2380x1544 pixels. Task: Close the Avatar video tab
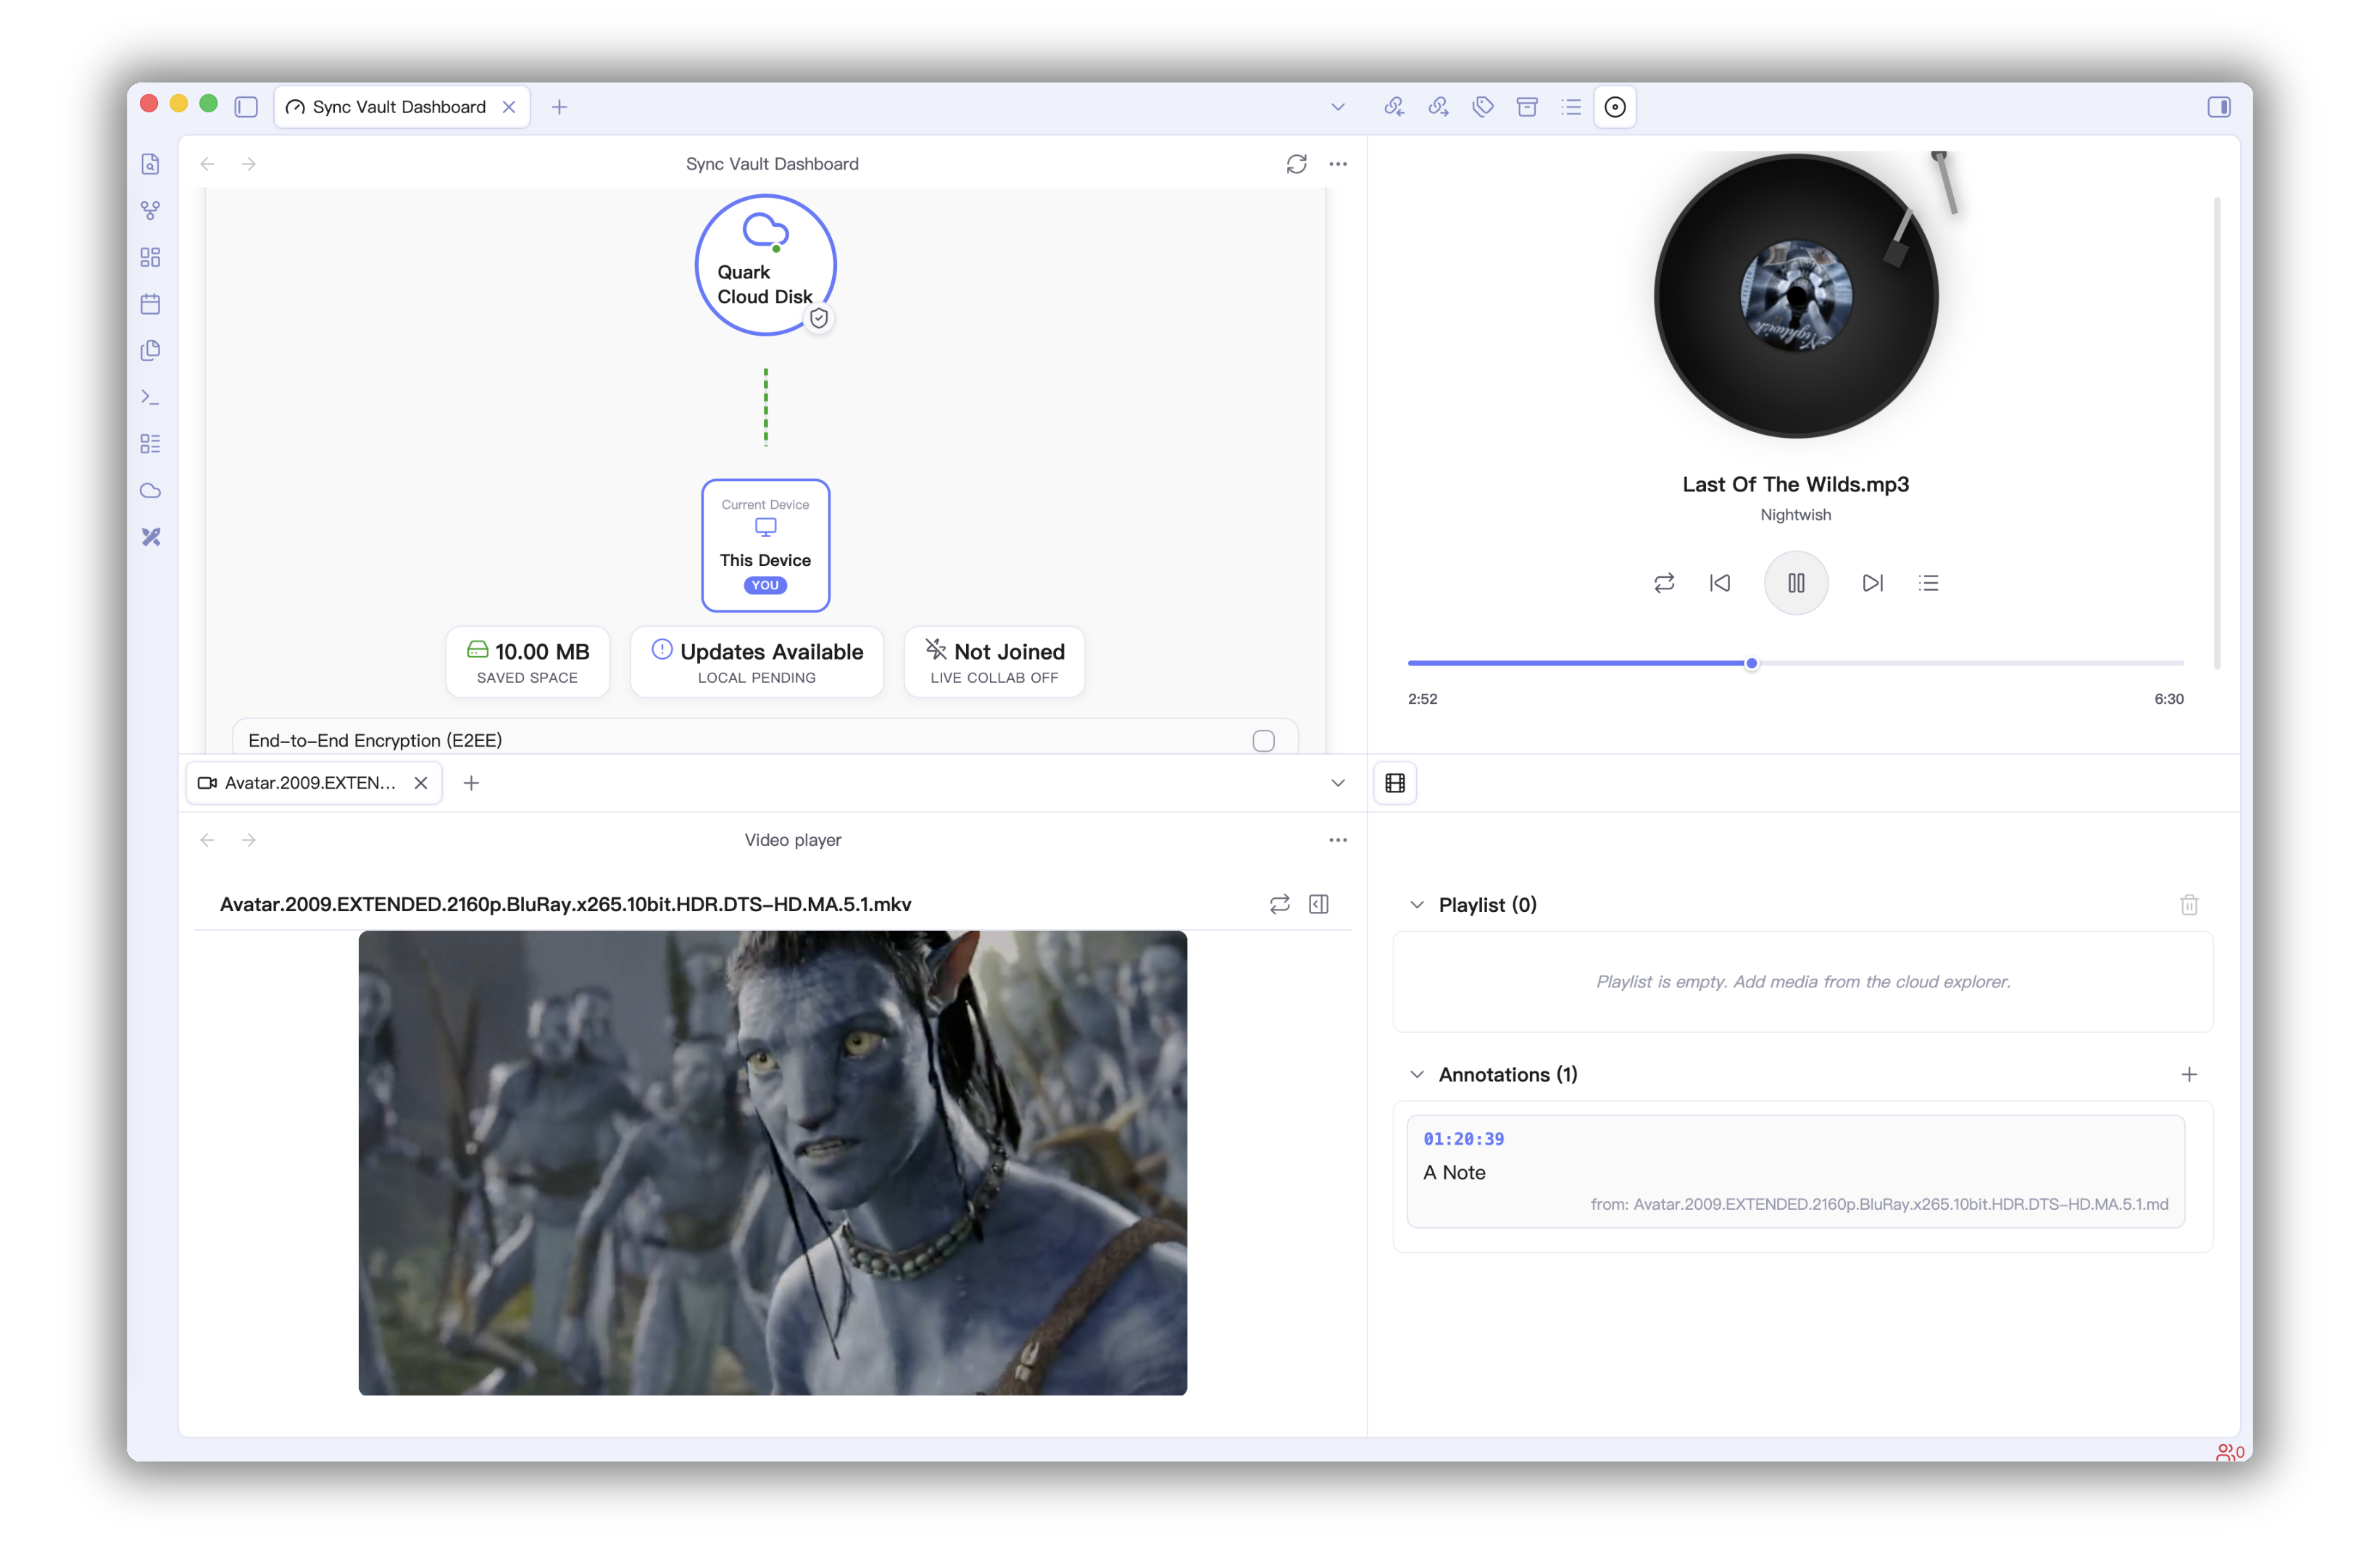click(x=421, y=783)
